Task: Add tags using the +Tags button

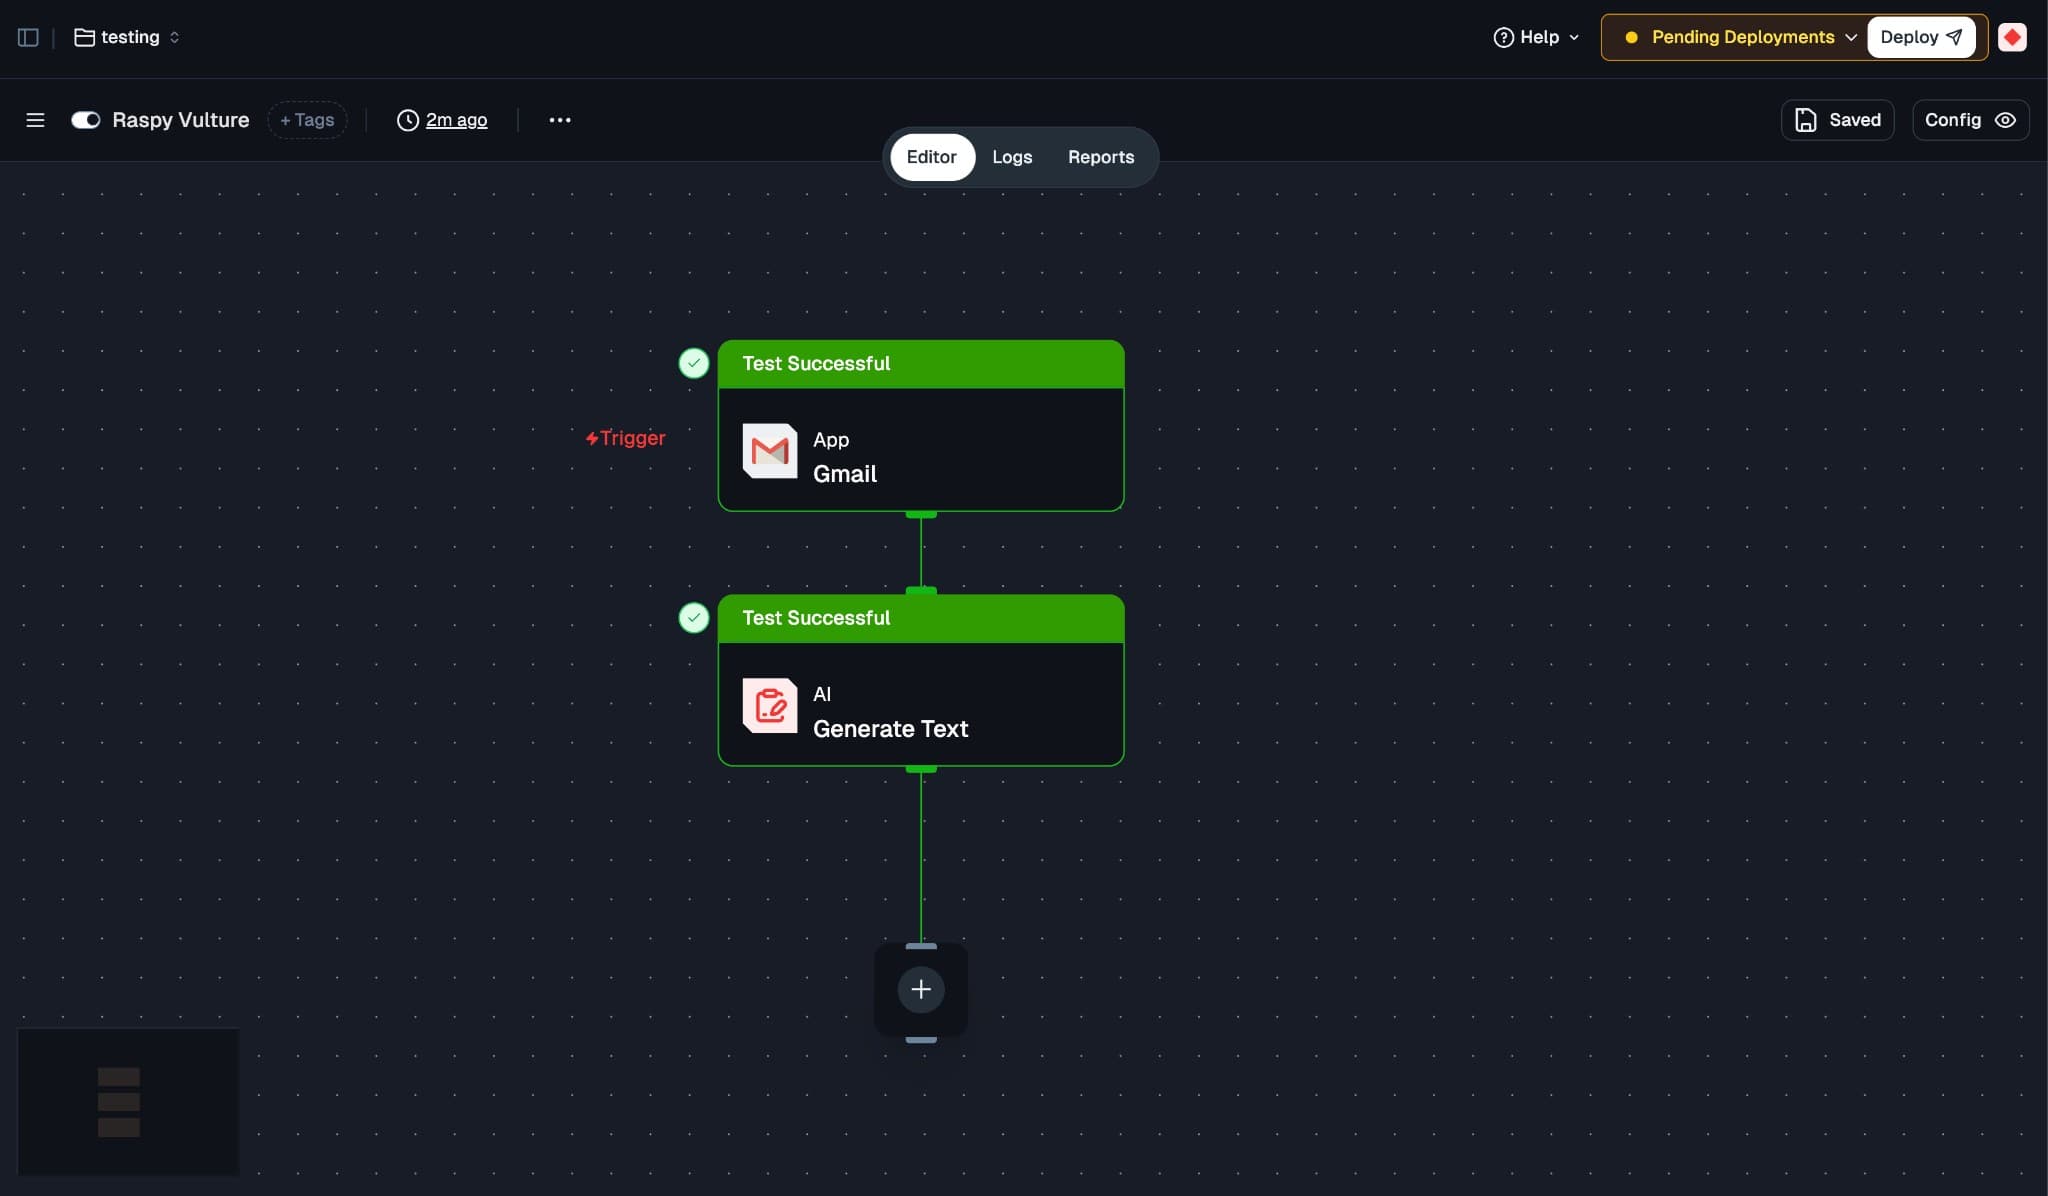Action: click(x=307, y=120)
